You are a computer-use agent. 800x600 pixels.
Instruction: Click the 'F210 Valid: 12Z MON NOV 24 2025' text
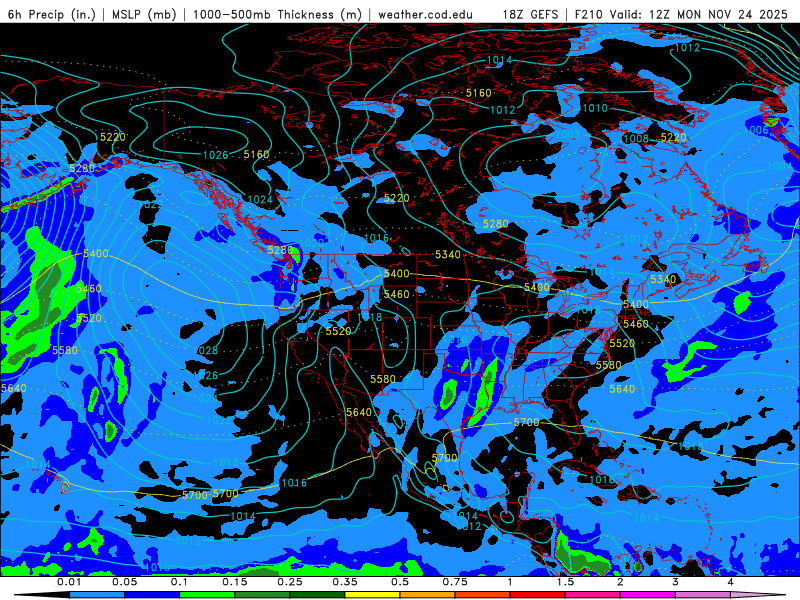click(x=681, y=14)
